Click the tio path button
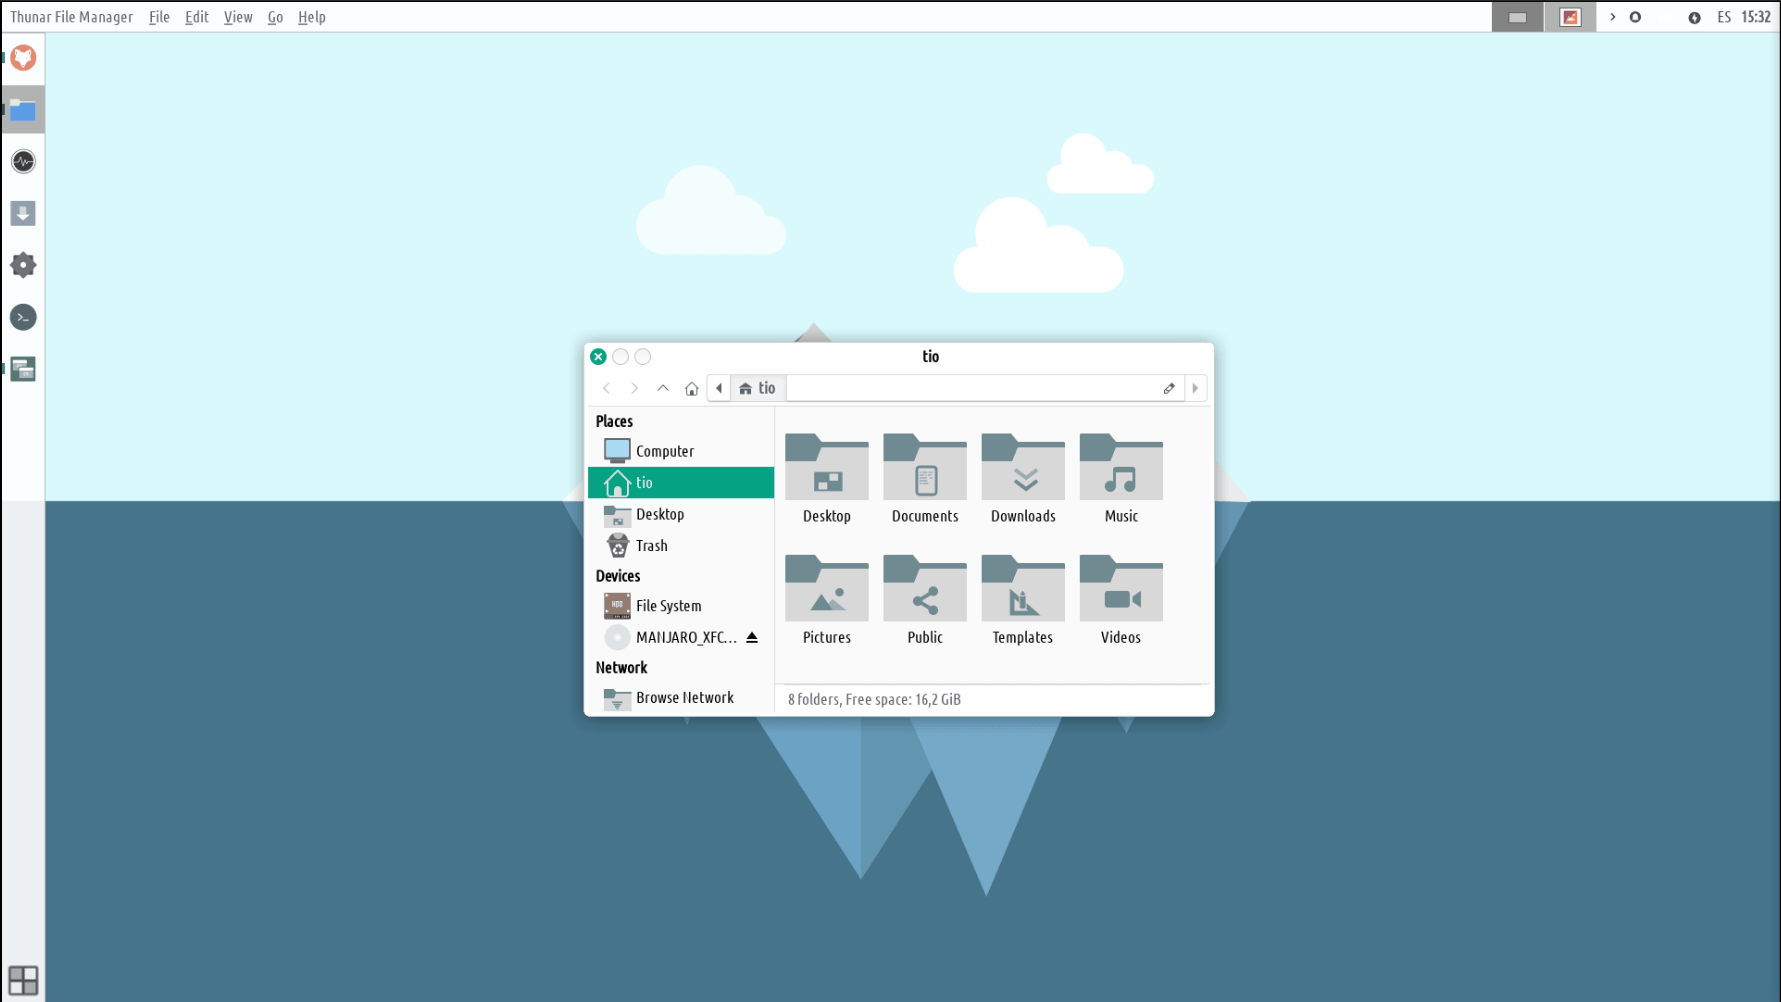Image resolution: width=1781 pixels, height=1002 pixels. pos(758,388)
